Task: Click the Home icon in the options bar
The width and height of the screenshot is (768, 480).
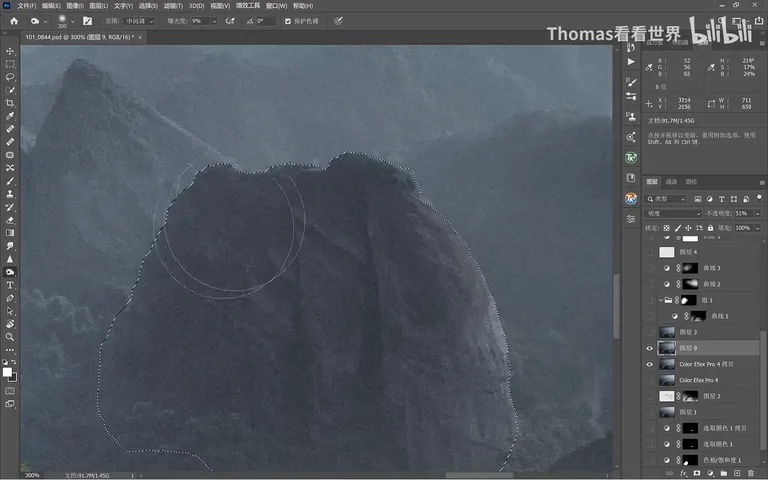Action: pos(14,21)
